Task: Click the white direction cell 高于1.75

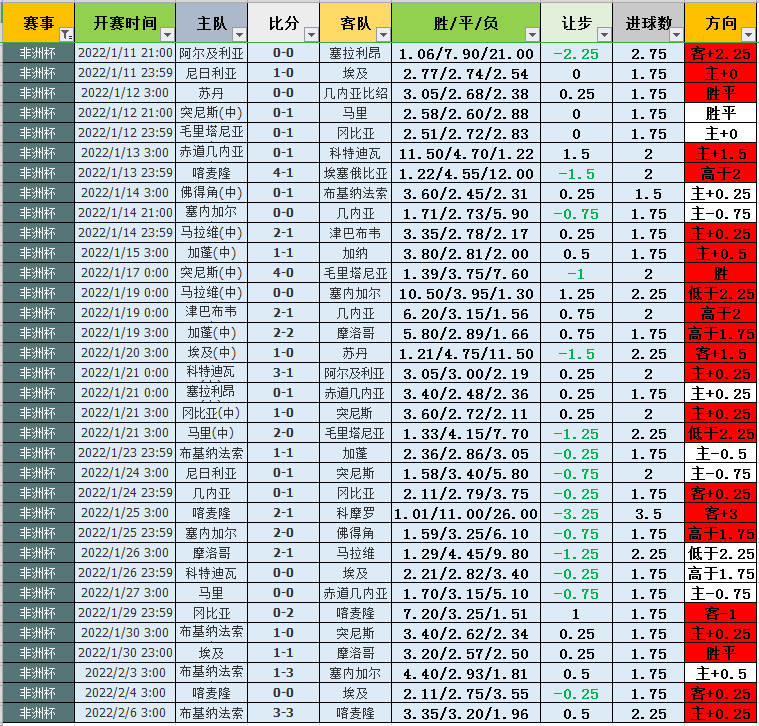Action: tap(721, 573)
